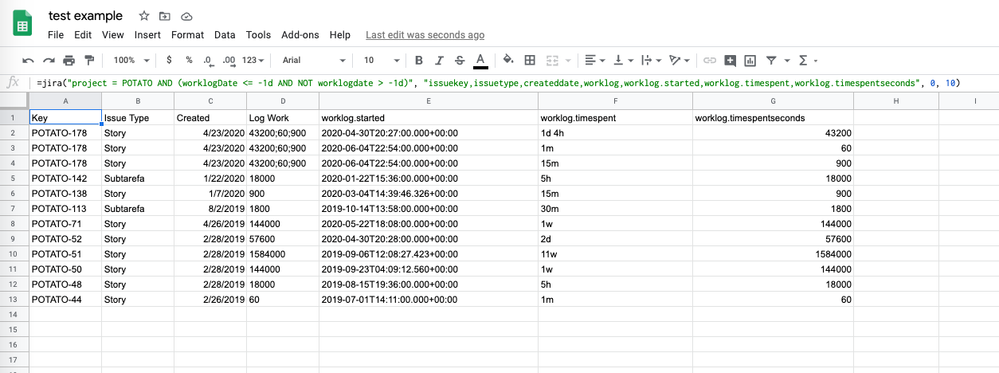Select cell POTATO-44
Screen dimensions: 999x373
click(x=64, y=299)
